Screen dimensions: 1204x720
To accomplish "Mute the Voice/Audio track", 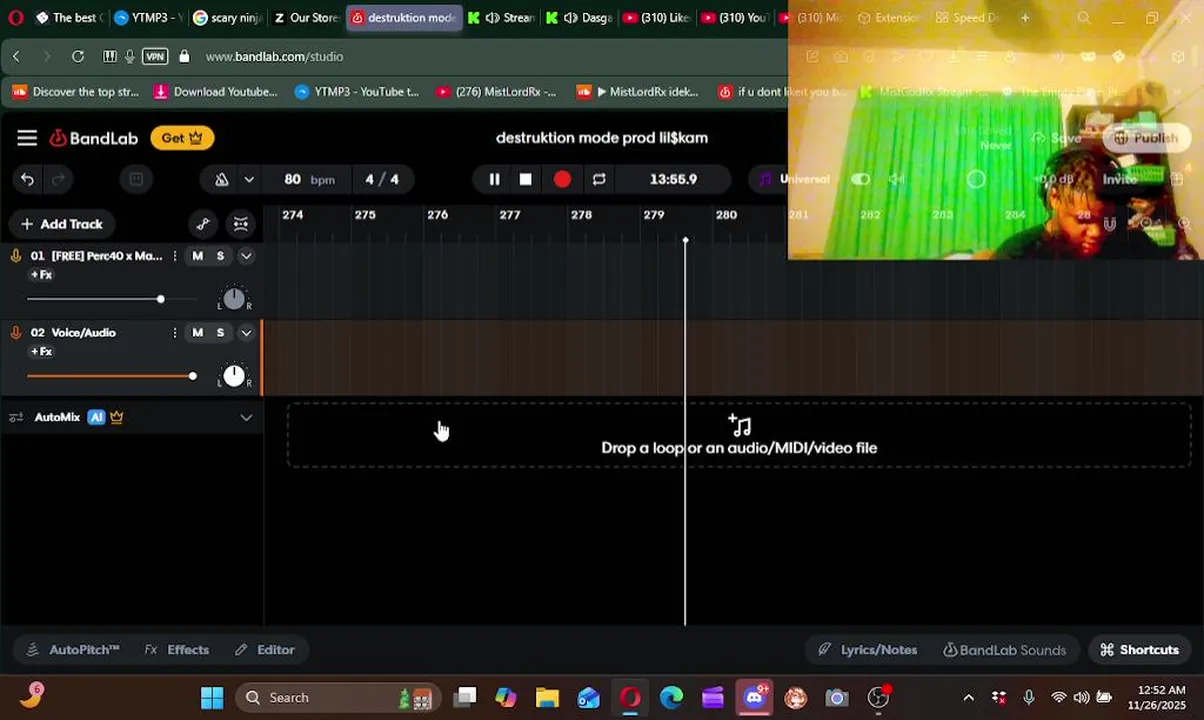I will coord(197,333).
